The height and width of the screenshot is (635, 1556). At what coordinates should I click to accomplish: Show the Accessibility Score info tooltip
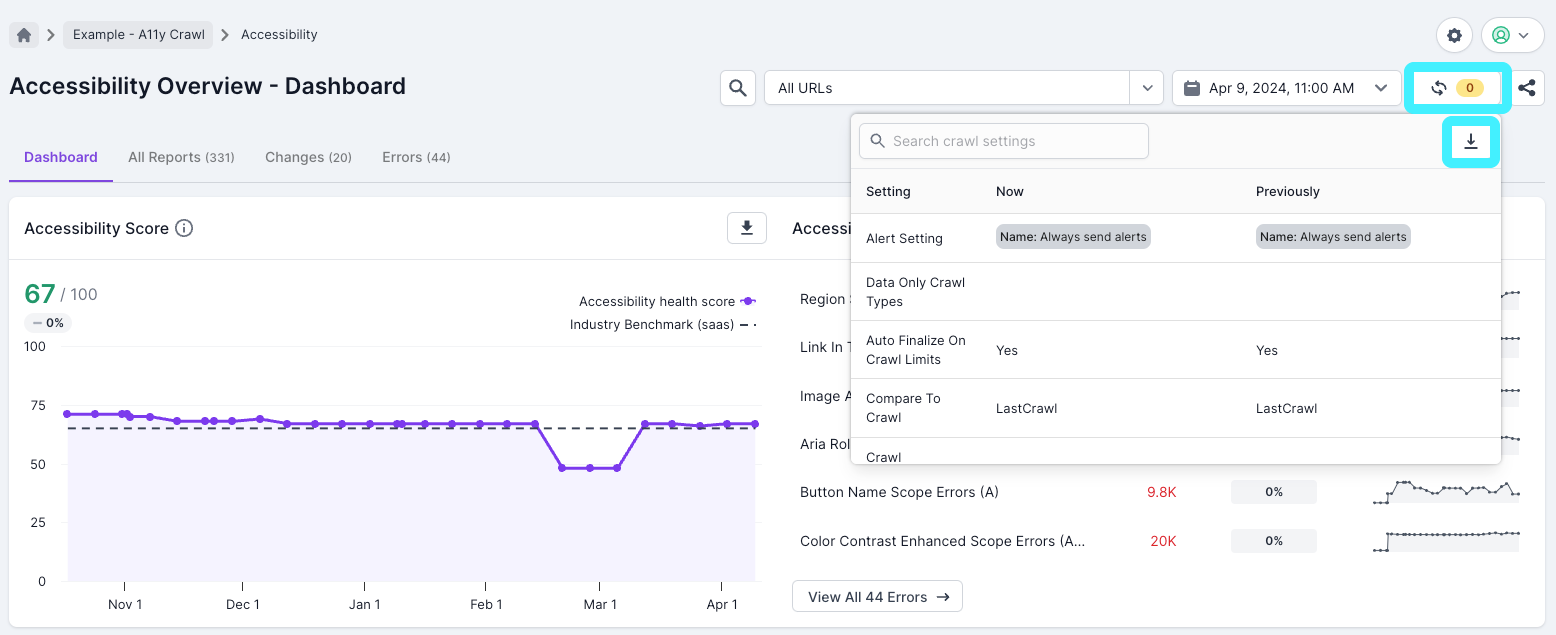[184, 228]
